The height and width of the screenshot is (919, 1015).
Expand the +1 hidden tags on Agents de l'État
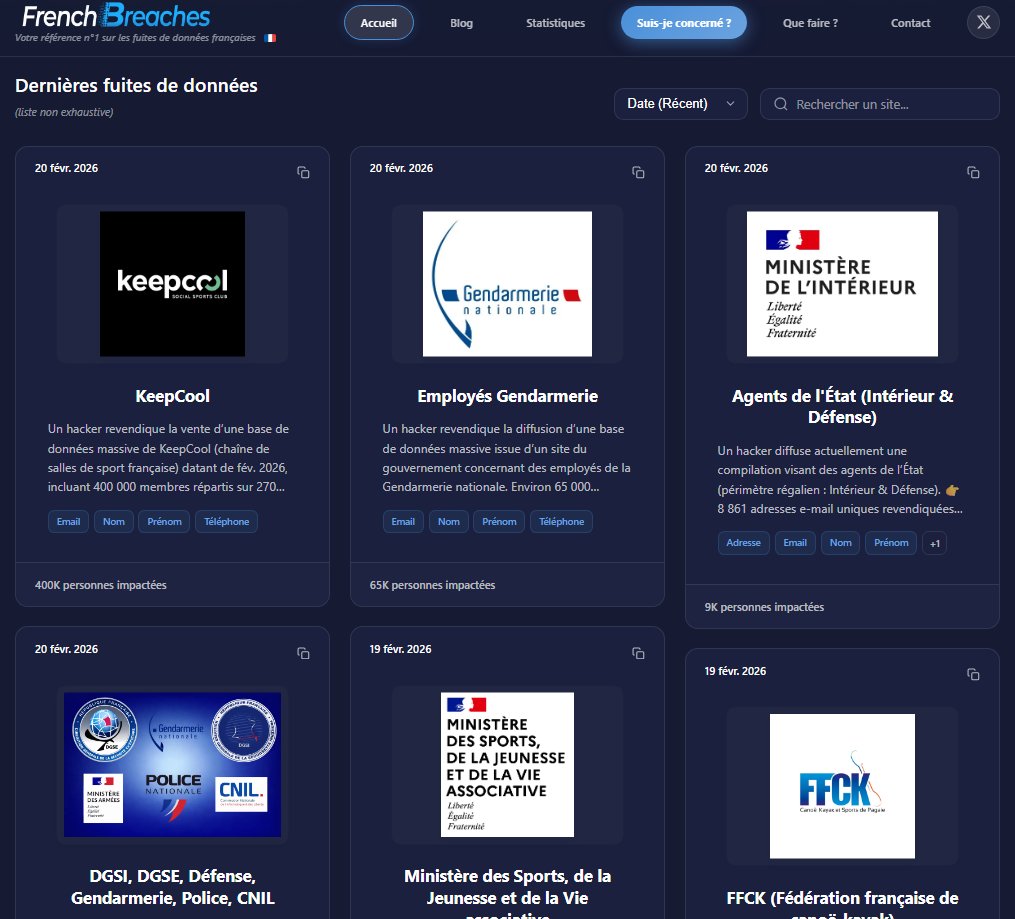934,542
